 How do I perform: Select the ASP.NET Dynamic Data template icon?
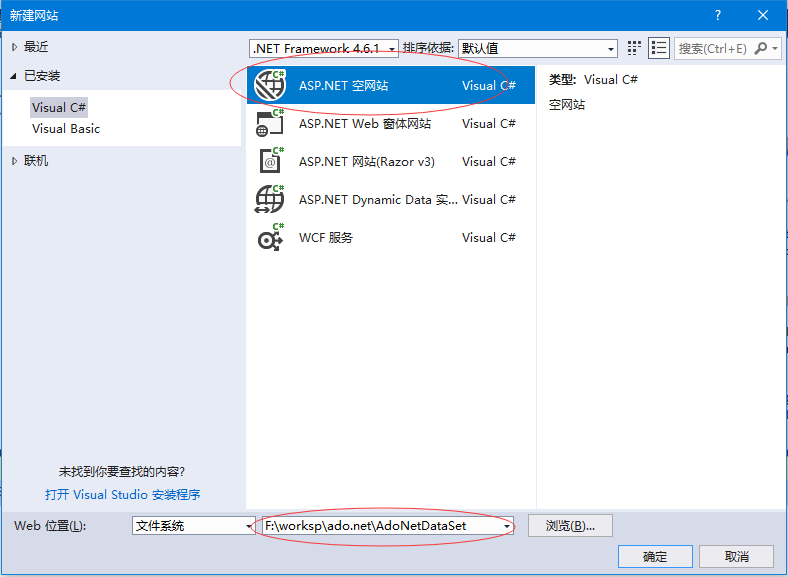coord(270,200)
